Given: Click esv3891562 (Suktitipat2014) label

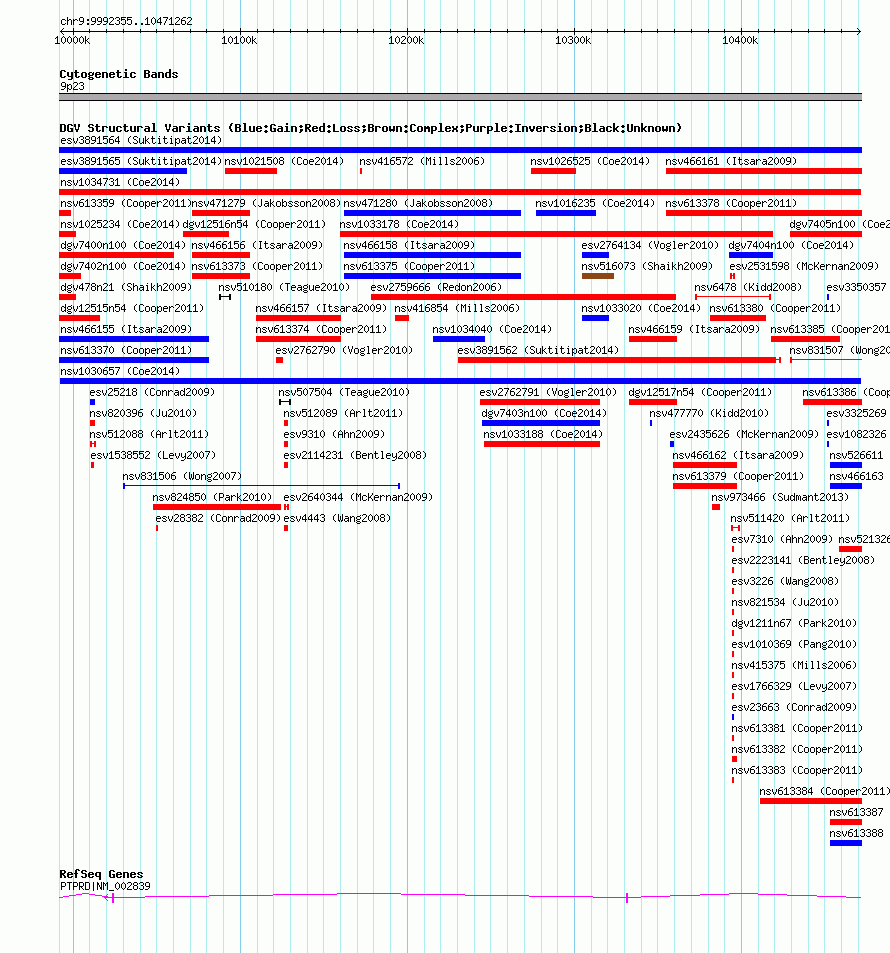Looking at the screenshot, I should tap(538, 350).
